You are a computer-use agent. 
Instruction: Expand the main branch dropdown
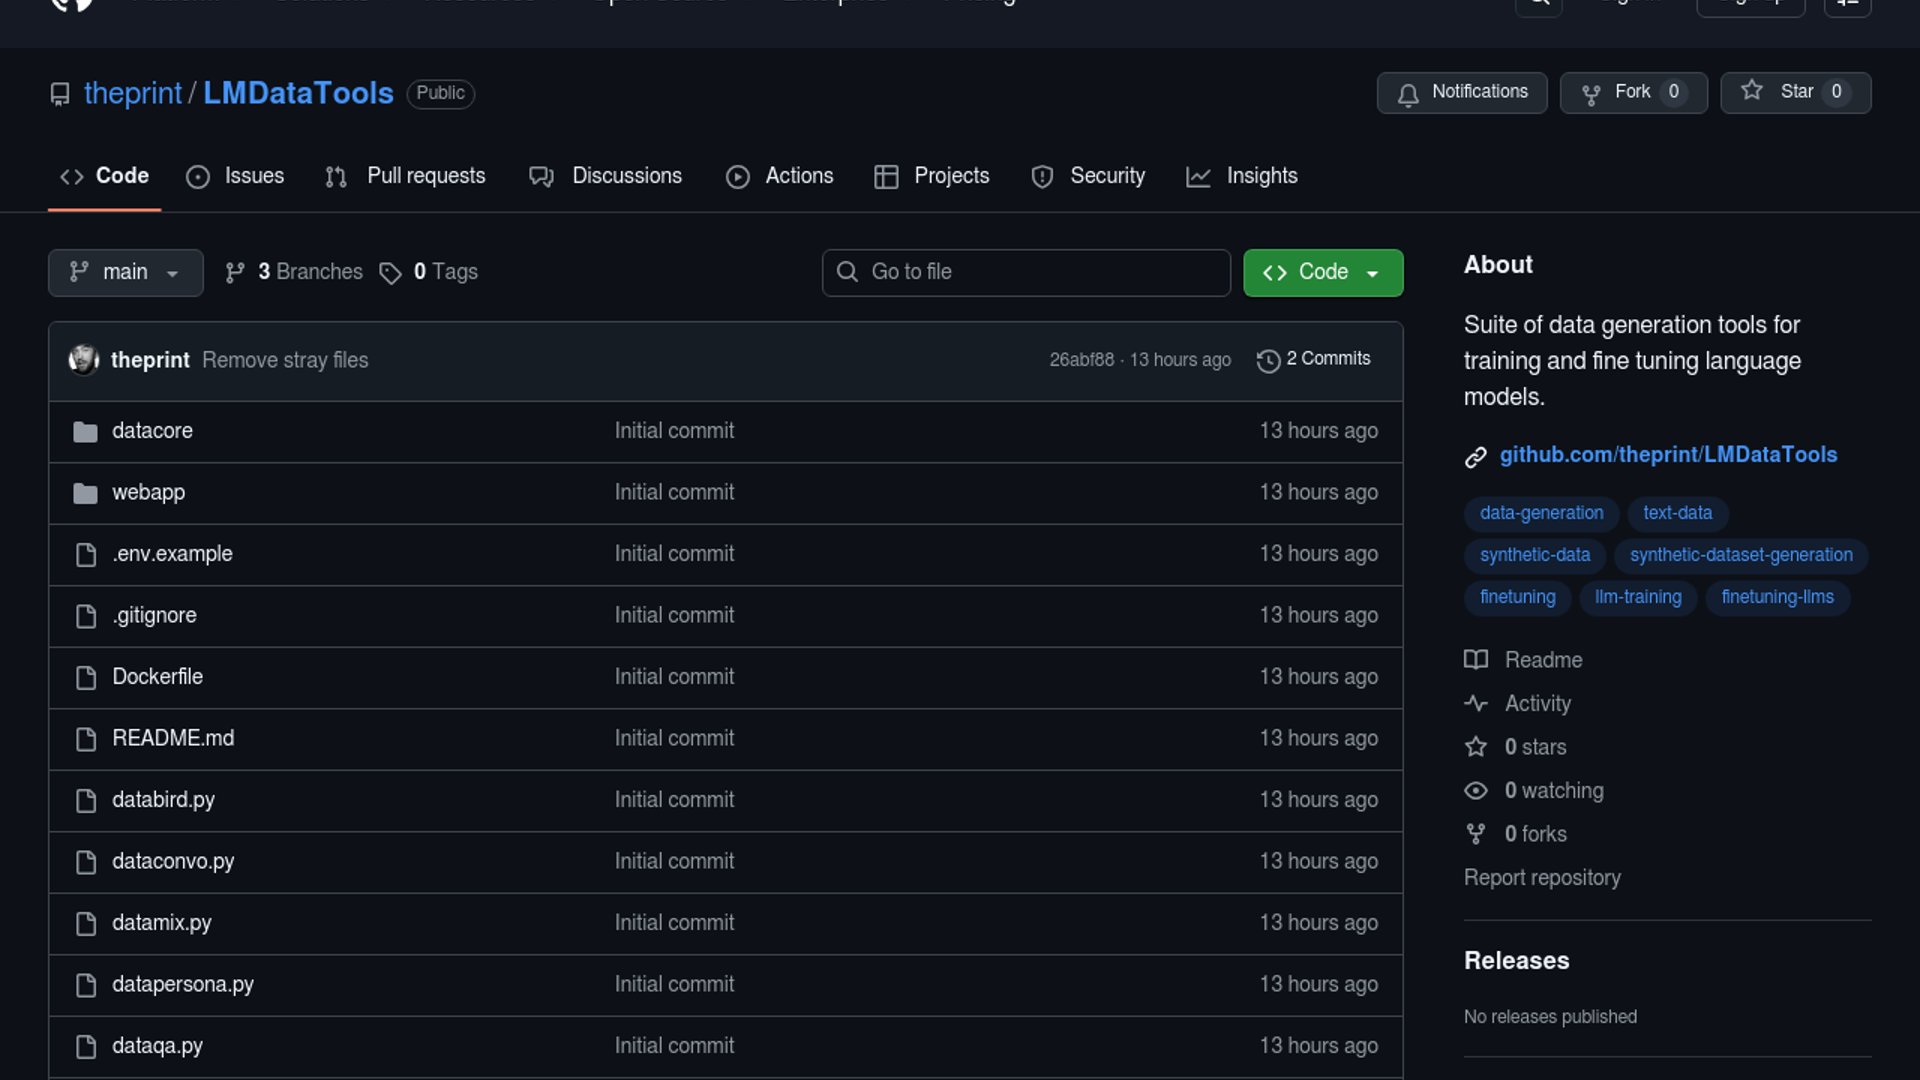(125, 273)
